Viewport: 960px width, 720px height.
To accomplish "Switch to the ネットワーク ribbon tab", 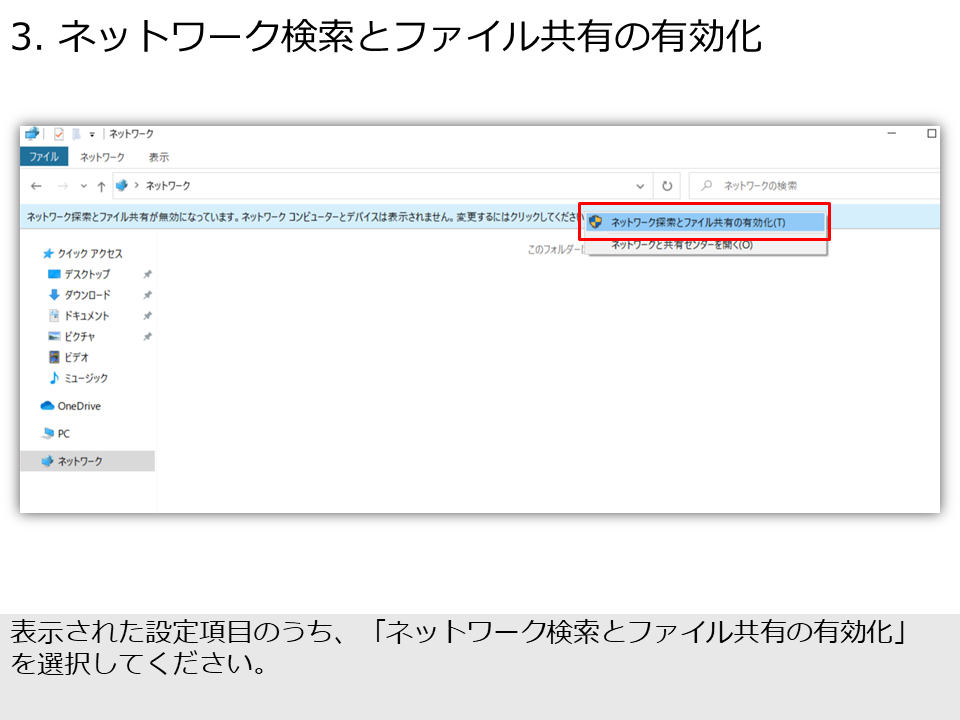I will [102, 157].
